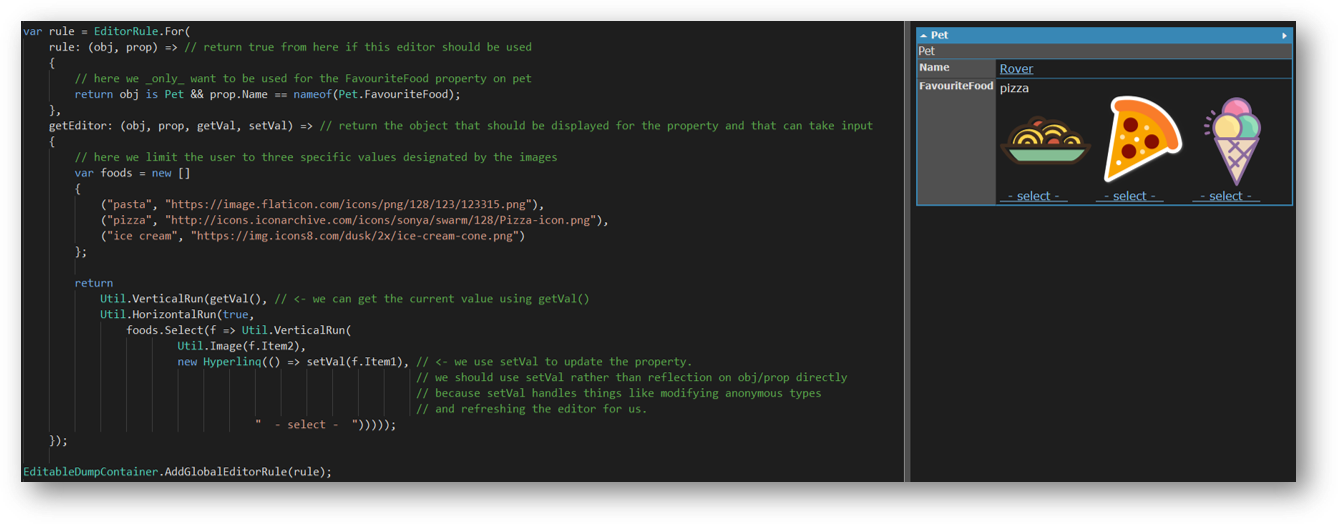The image size is (1338, 524).
Task: Select pasta via the select link under it
Action: (1034, 196)
